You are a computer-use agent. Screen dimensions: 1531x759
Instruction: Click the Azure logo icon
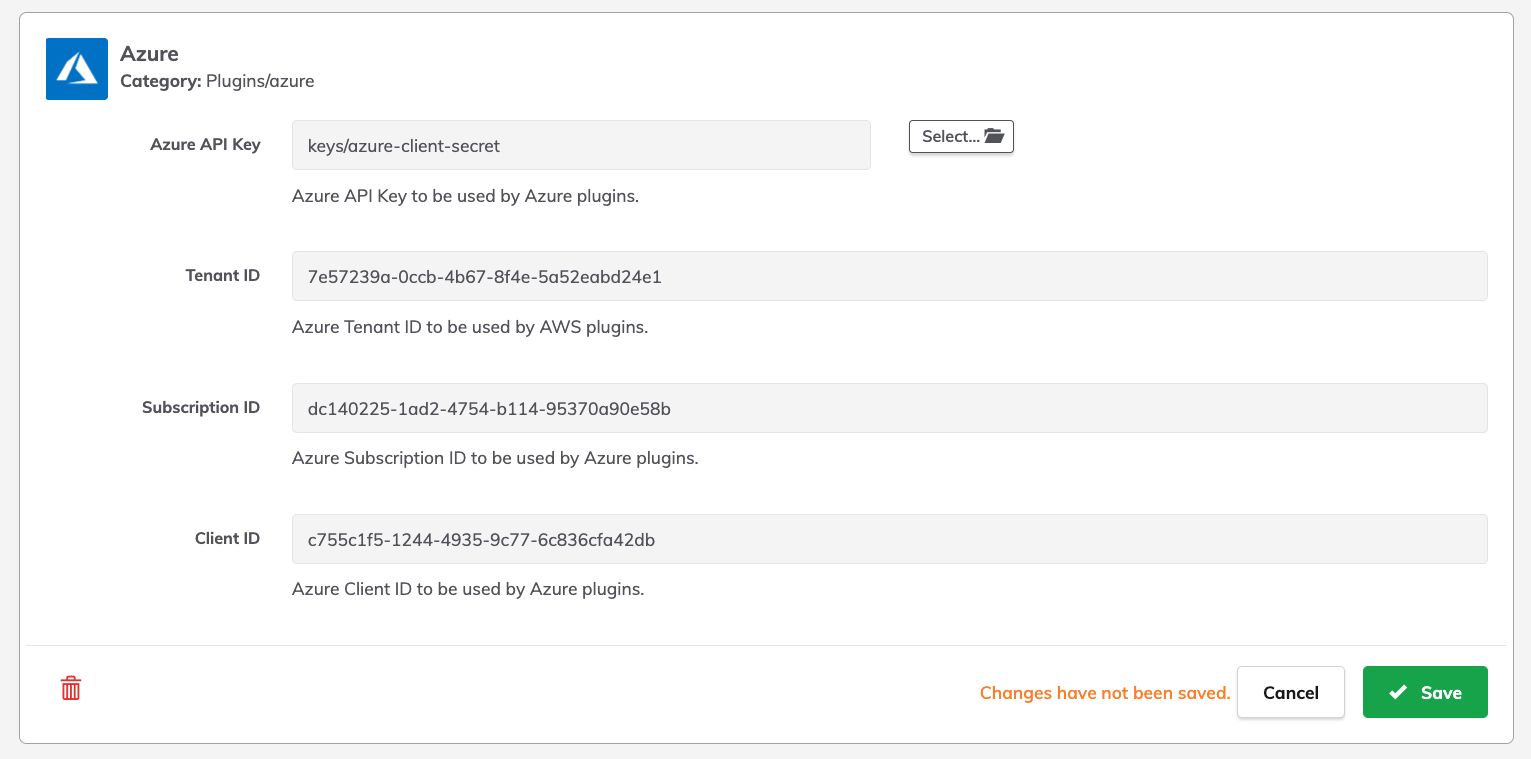pos(77,69)
